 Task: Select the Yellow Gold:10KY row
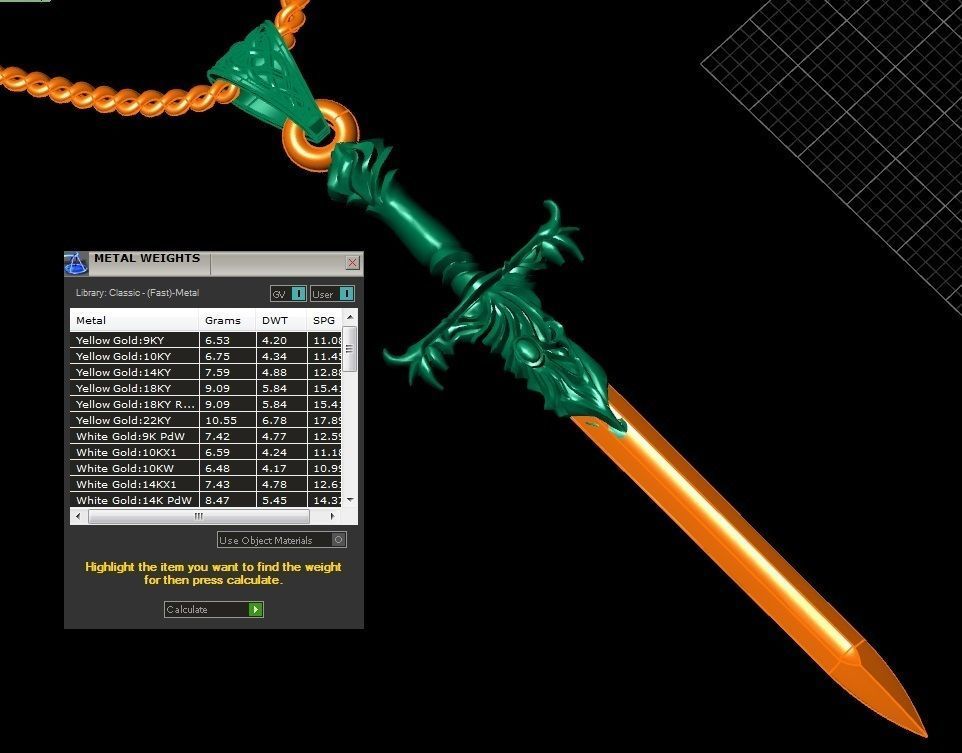[206, 356]
